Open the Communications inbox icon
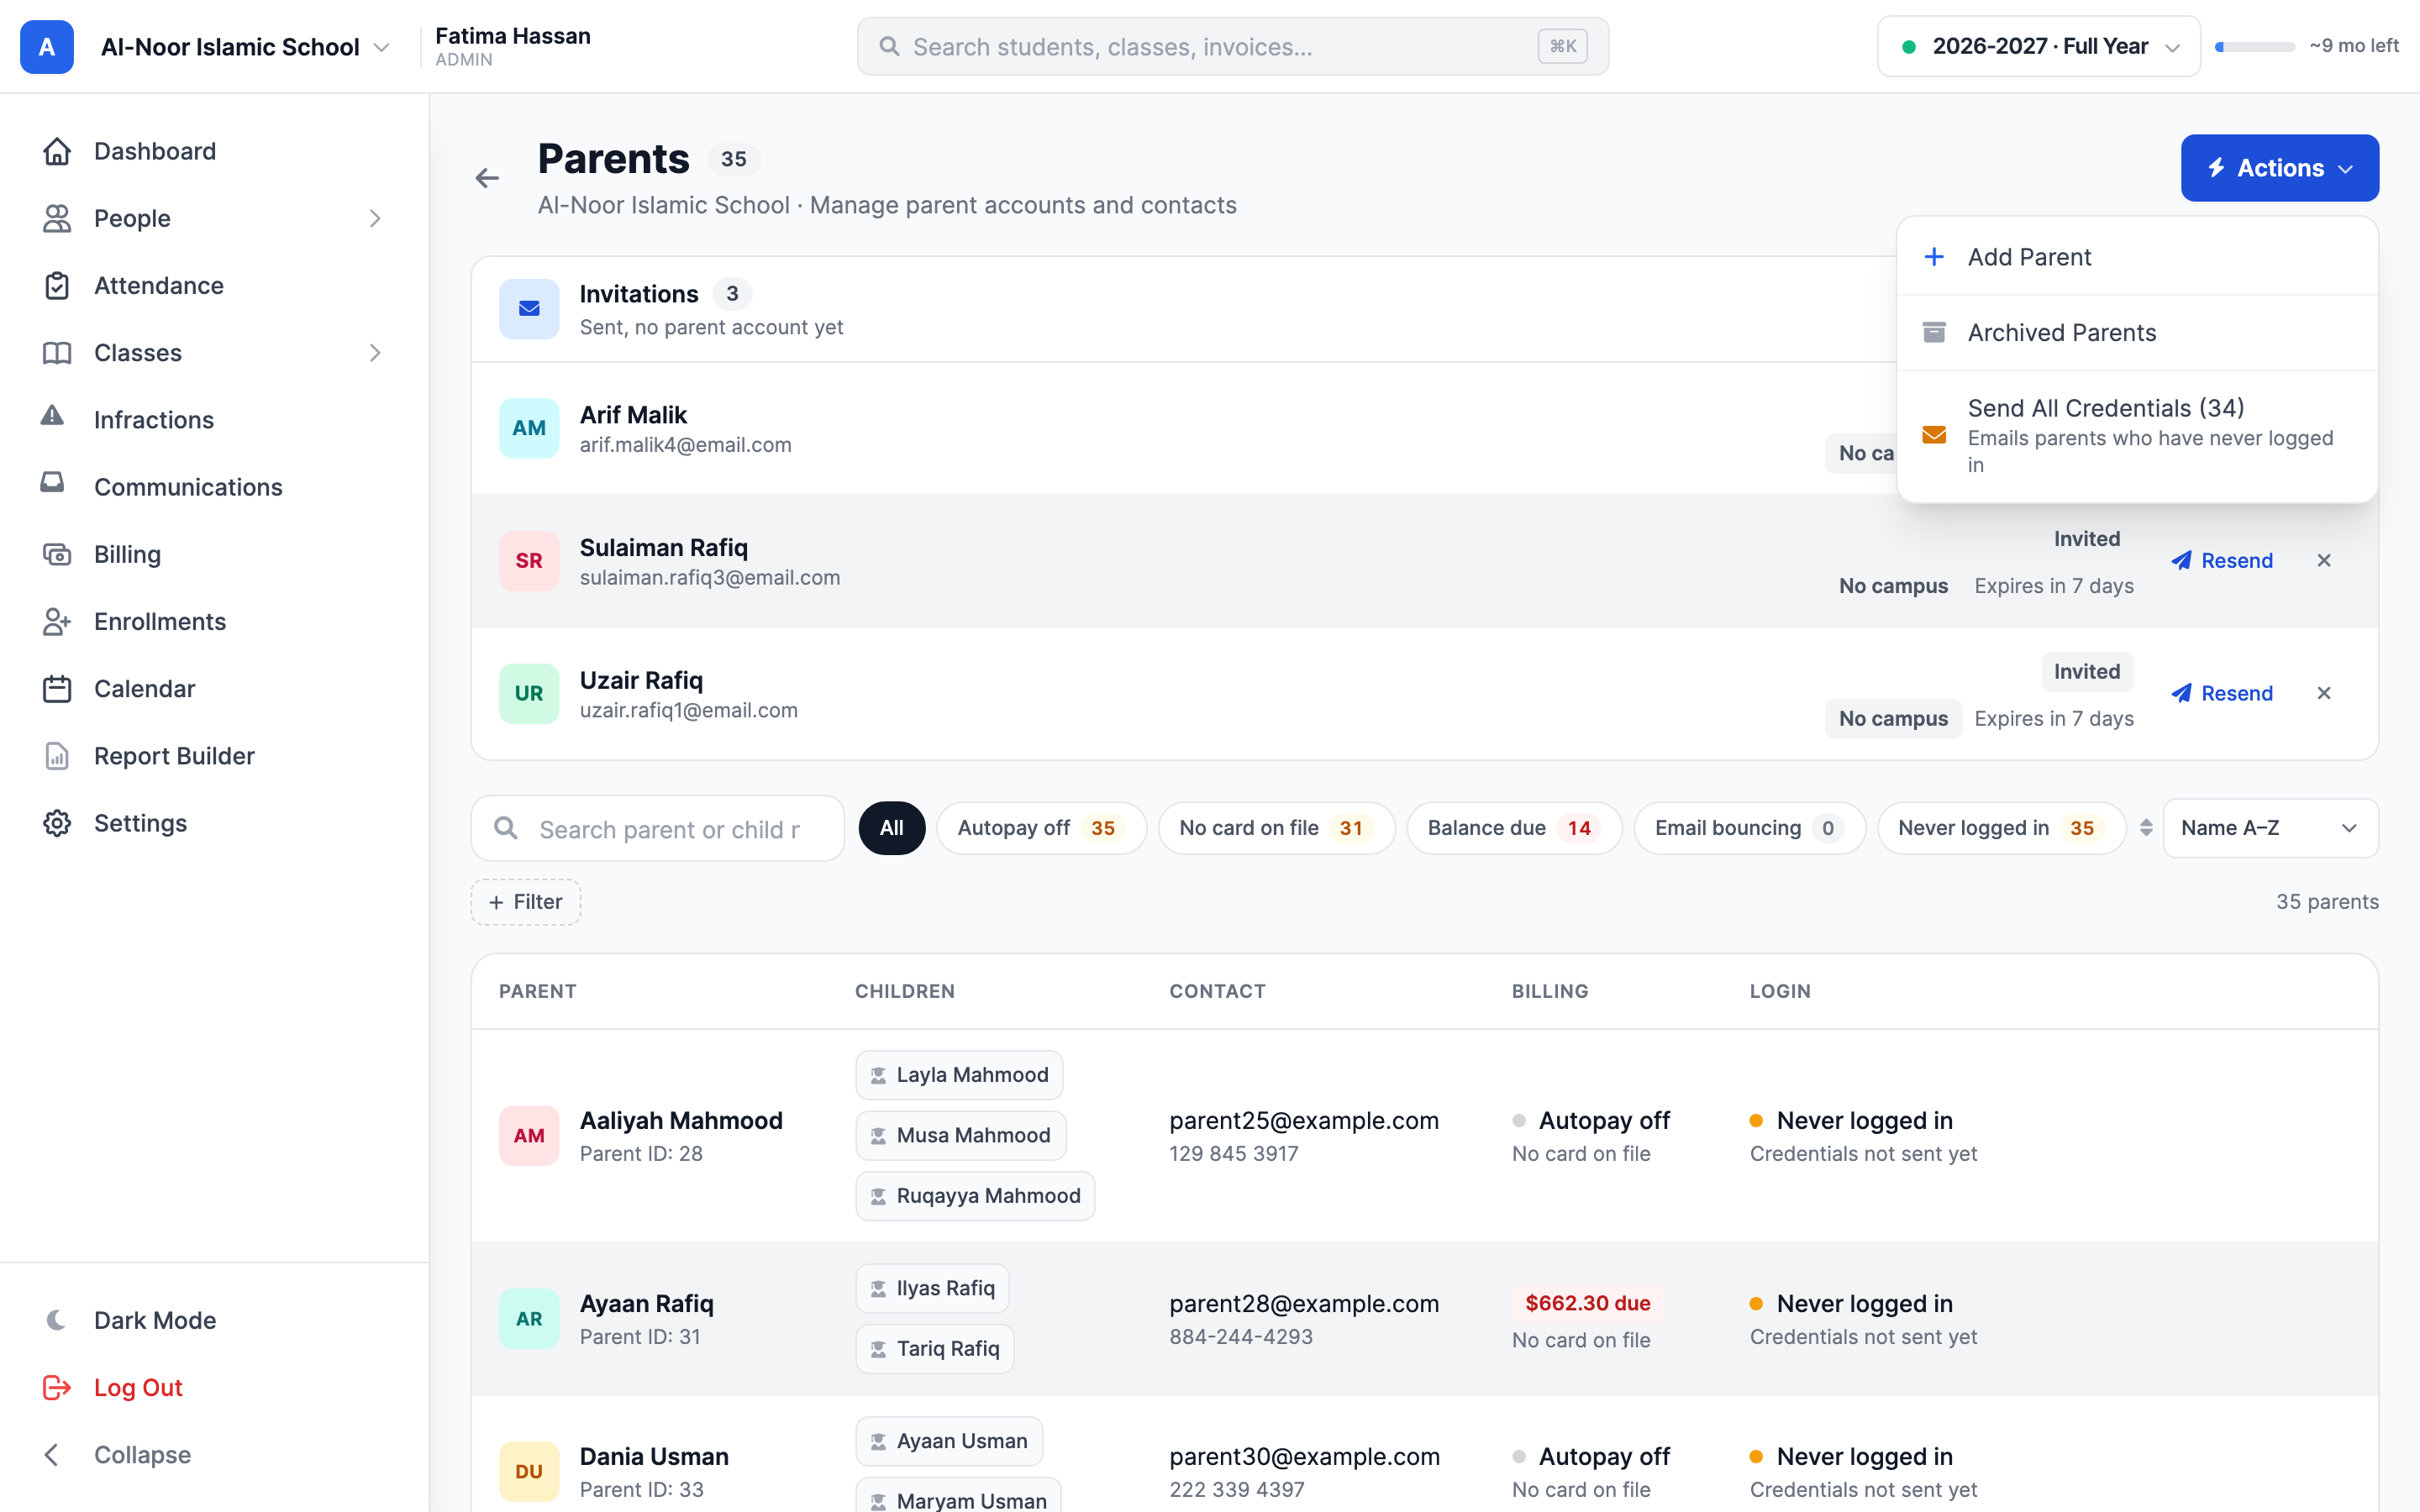 tap(53, 483)
